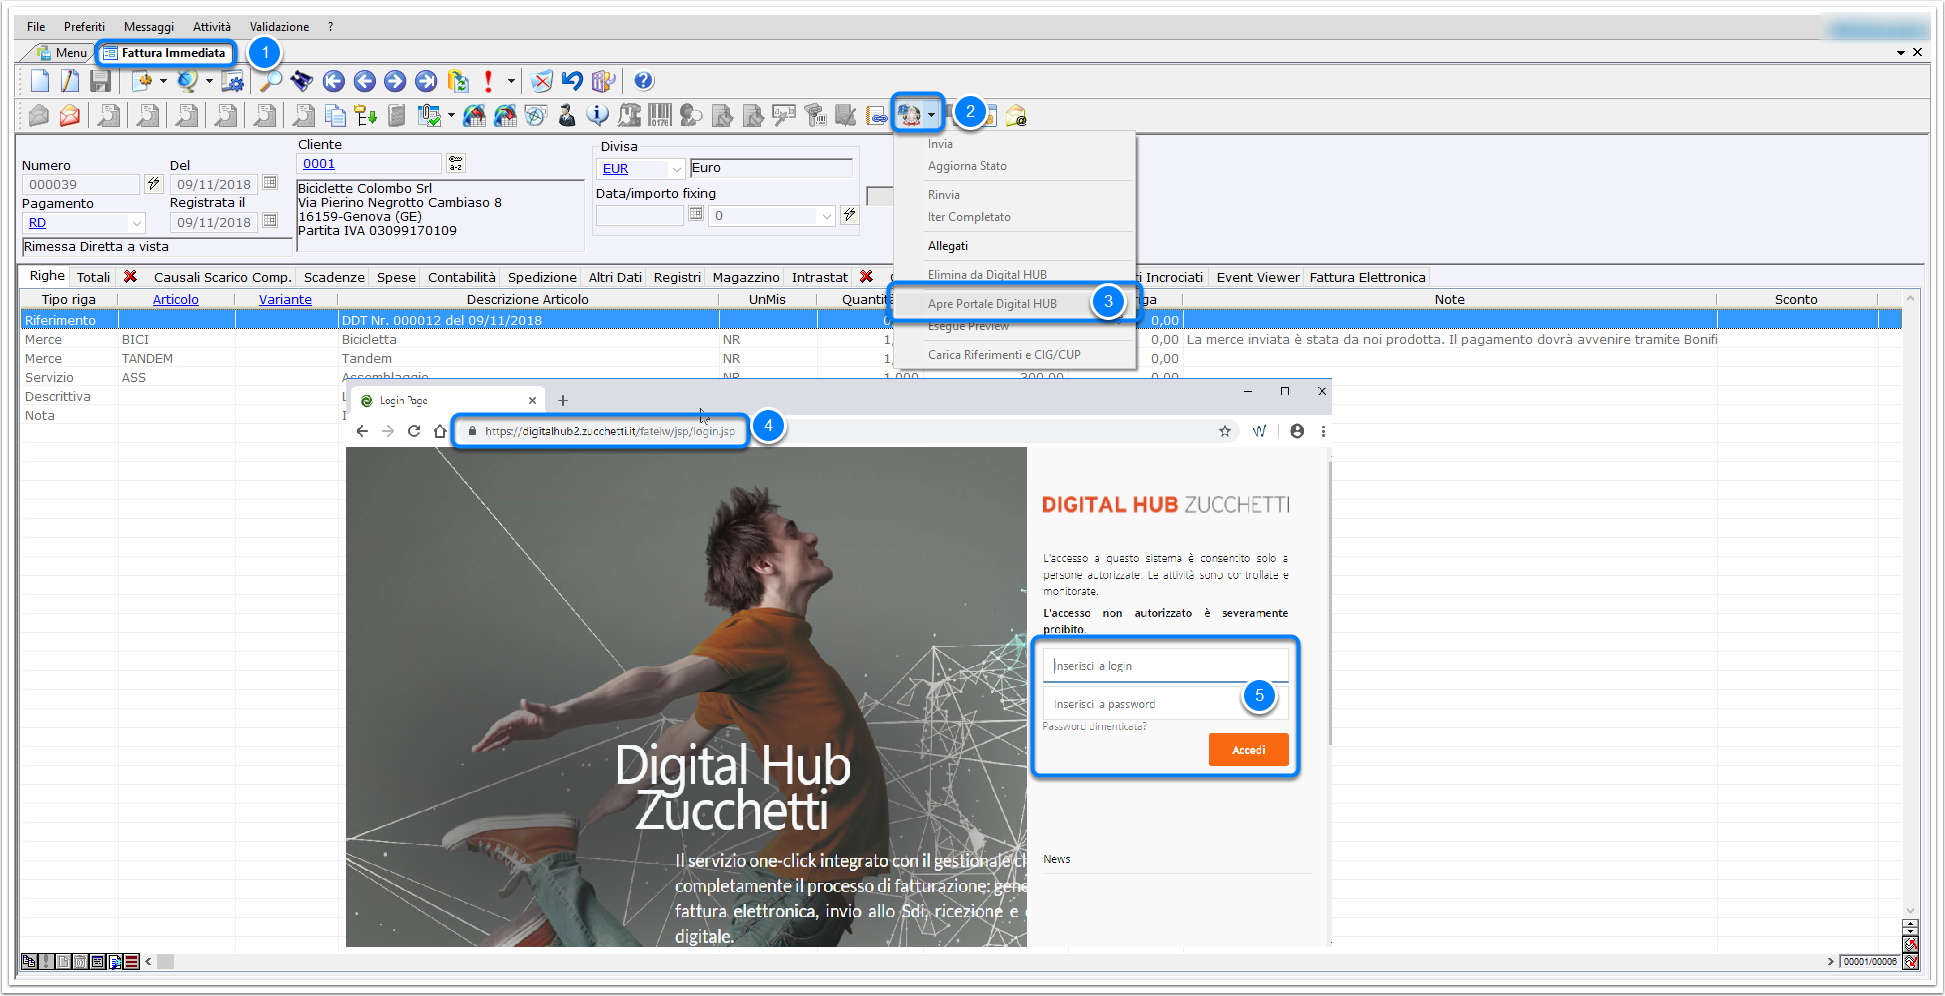The width and height of the screenshot is (1945, 996).
Task: Expand dropdown next to the red exclamation icon
Action: [x=511, y=81]
